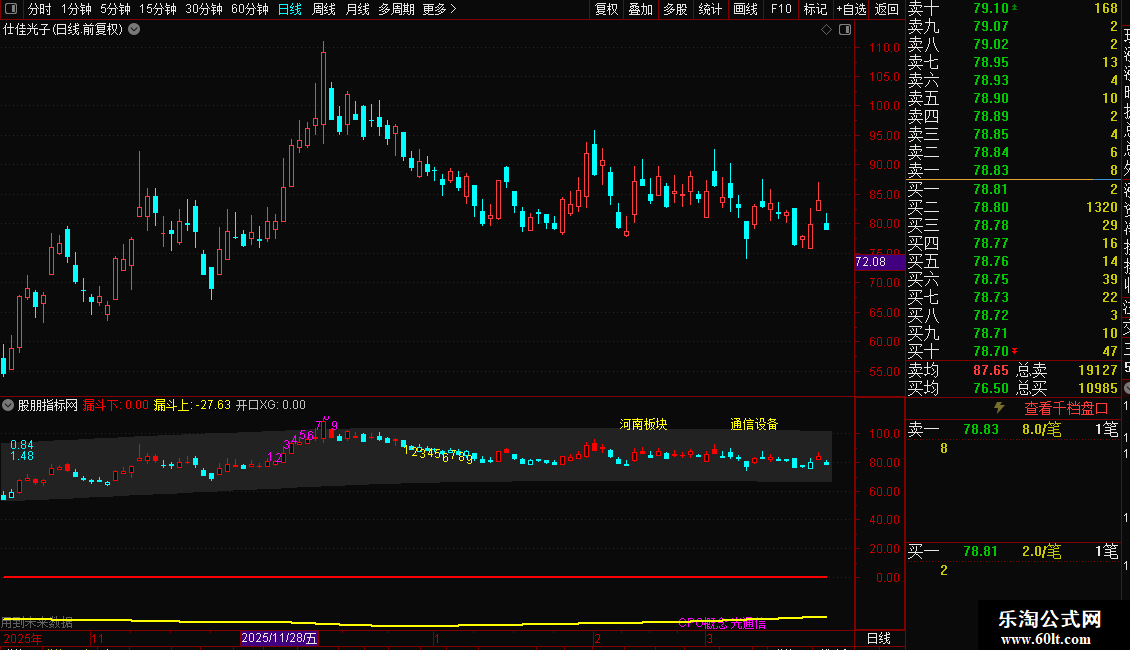Click the red icon after 查看千档盘口

(x=1102, y=408)
